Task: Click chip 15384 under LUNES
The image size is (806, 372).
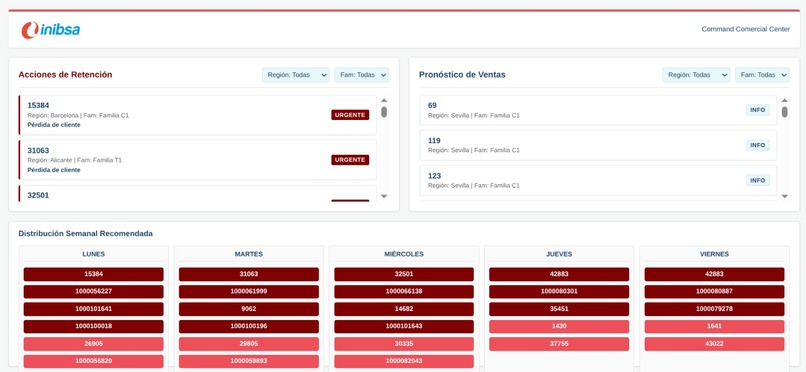Action: [94, 274]
